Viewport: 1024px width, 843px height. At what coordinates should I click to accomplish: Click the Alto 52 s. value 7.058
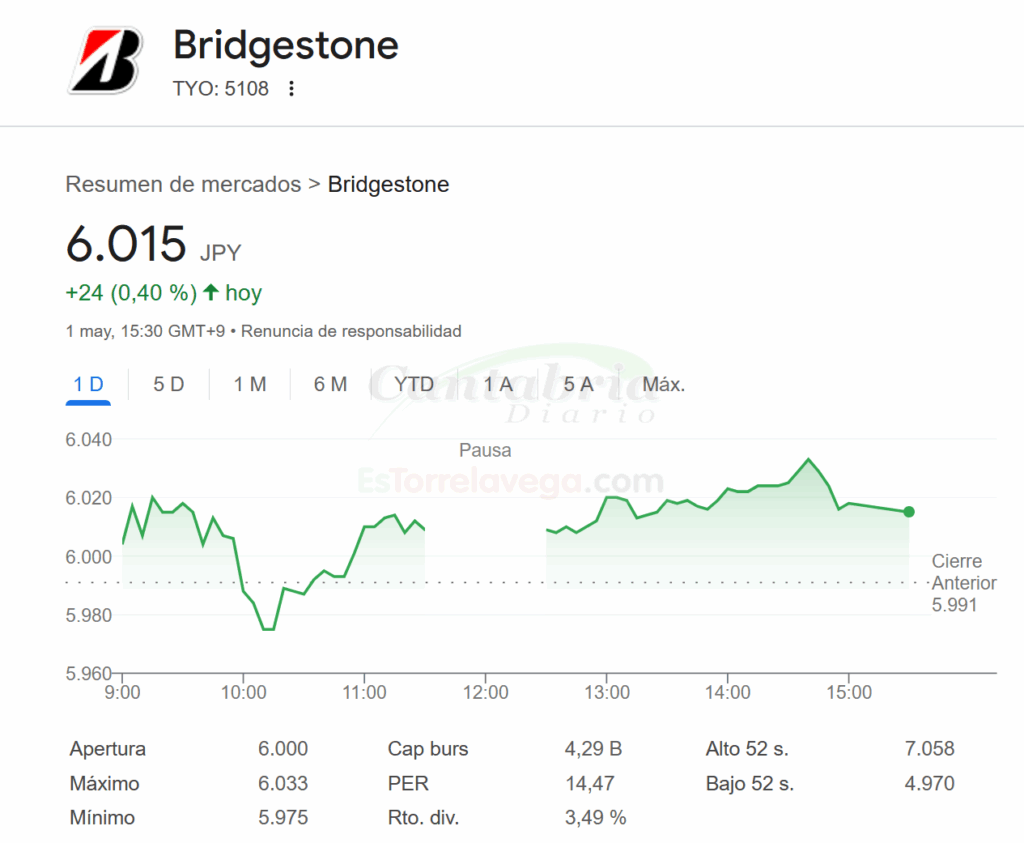click(929, 748)
